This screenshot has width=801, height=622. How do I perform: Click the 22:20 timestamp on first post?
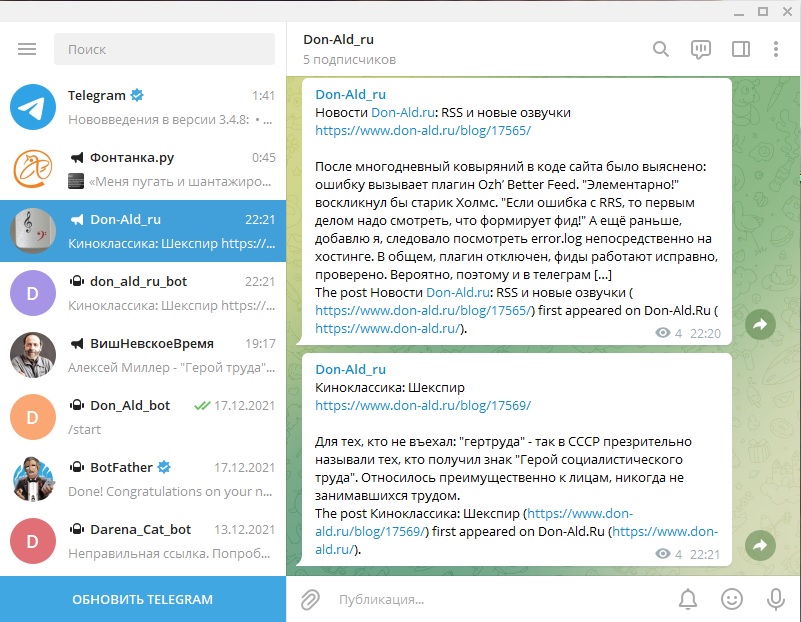(705, 333)
